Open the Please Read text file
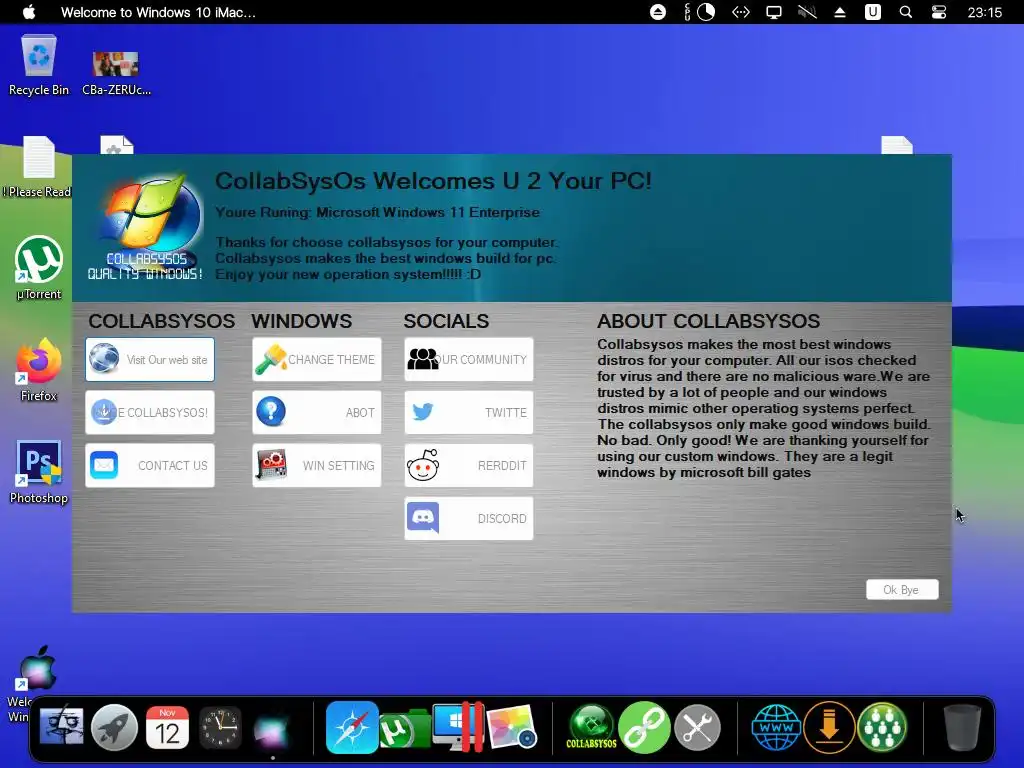Screen dimensions: 1024x768 click(39, 167)
